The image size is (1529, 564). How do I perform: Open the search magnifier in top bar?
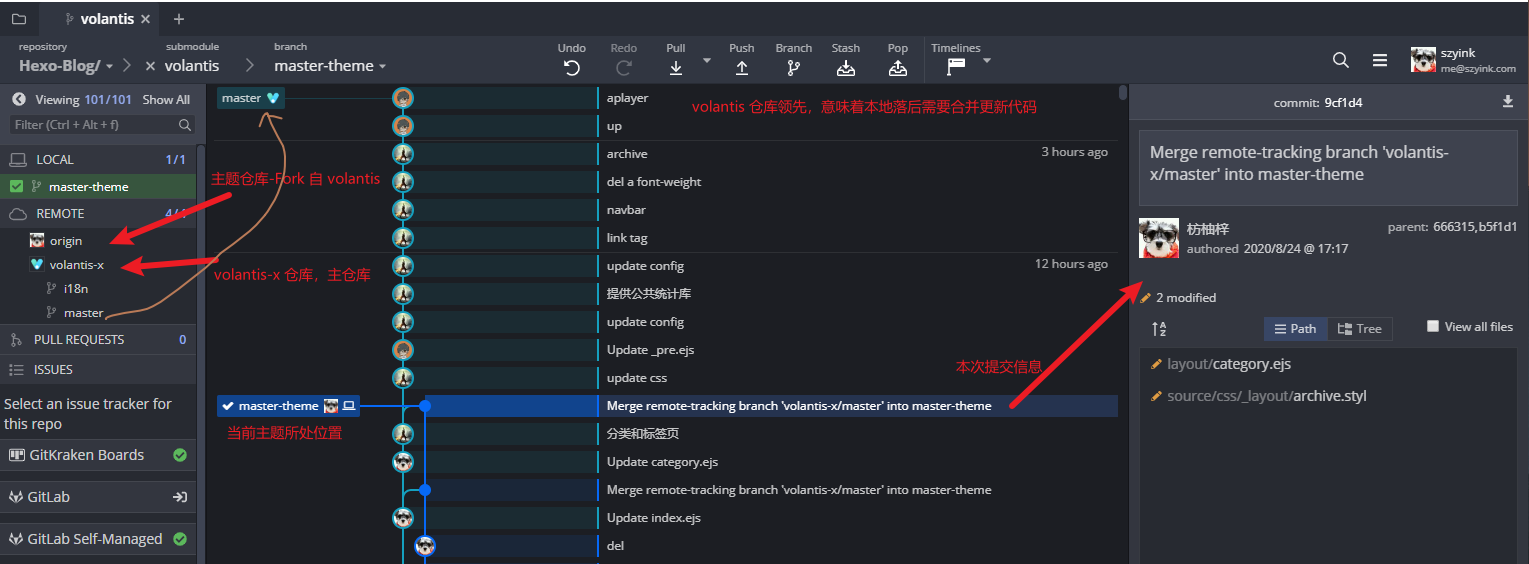[1341, 60]
